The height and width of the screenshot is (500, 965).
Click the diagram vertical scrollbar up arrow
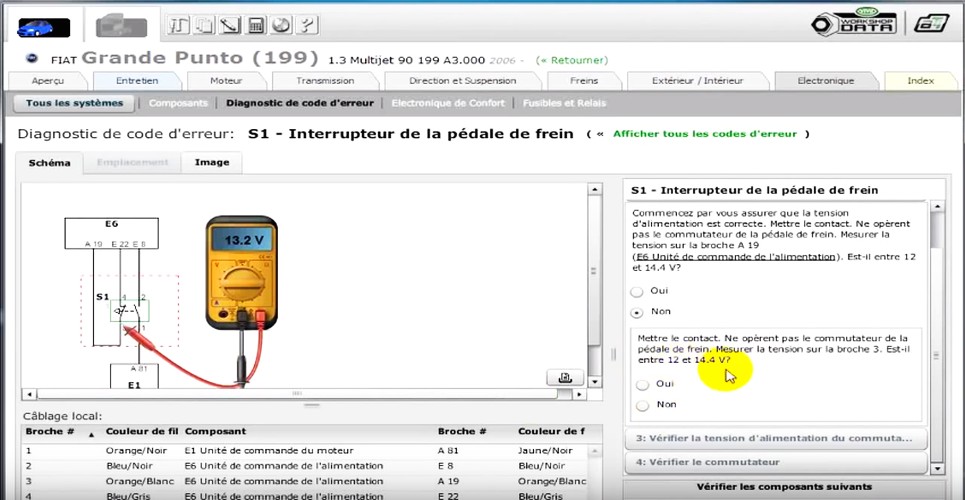pos(594,190)
